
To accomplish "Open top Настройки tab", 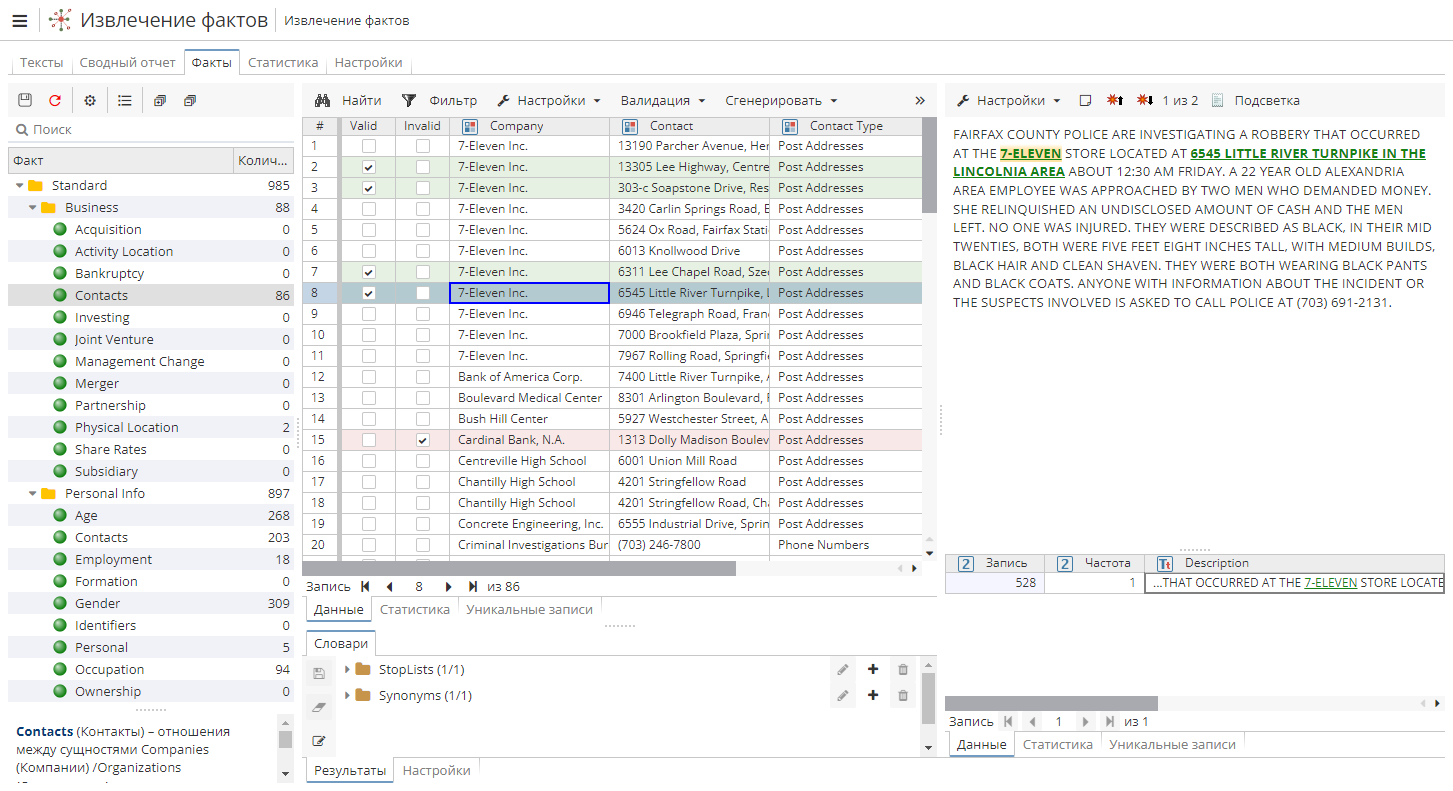I will (x=369, y=62).
